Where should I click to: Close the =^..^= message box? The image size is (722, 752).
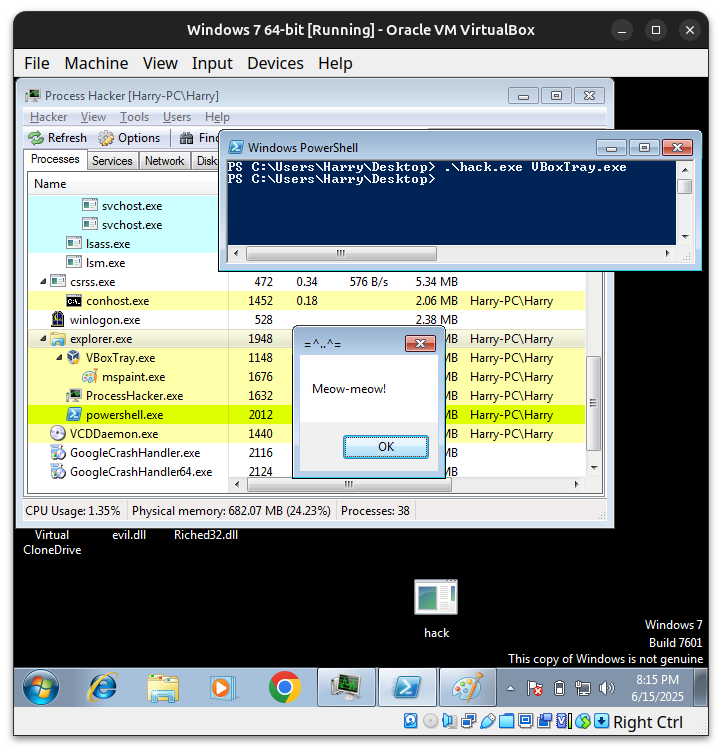pyautogui.click(x=420, y=343)
